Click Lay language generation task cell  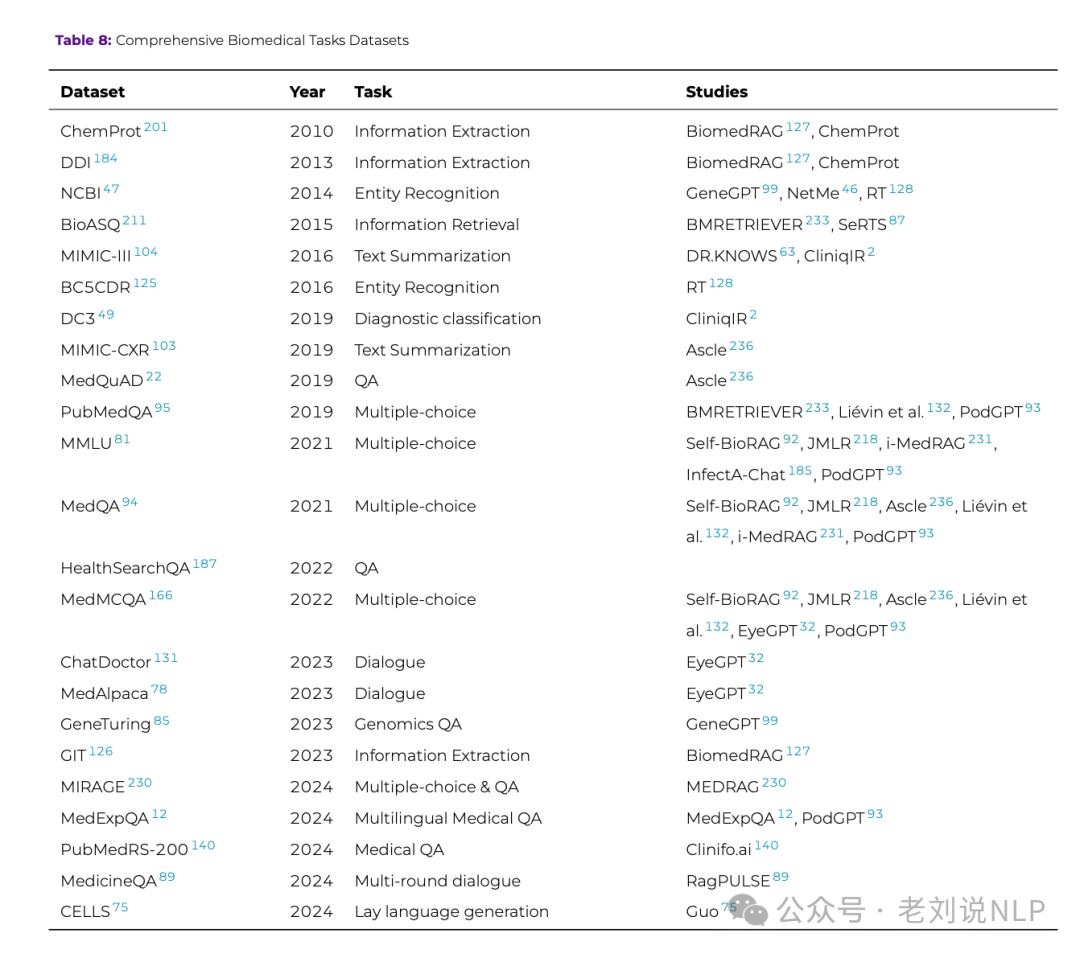coord(451,912)
